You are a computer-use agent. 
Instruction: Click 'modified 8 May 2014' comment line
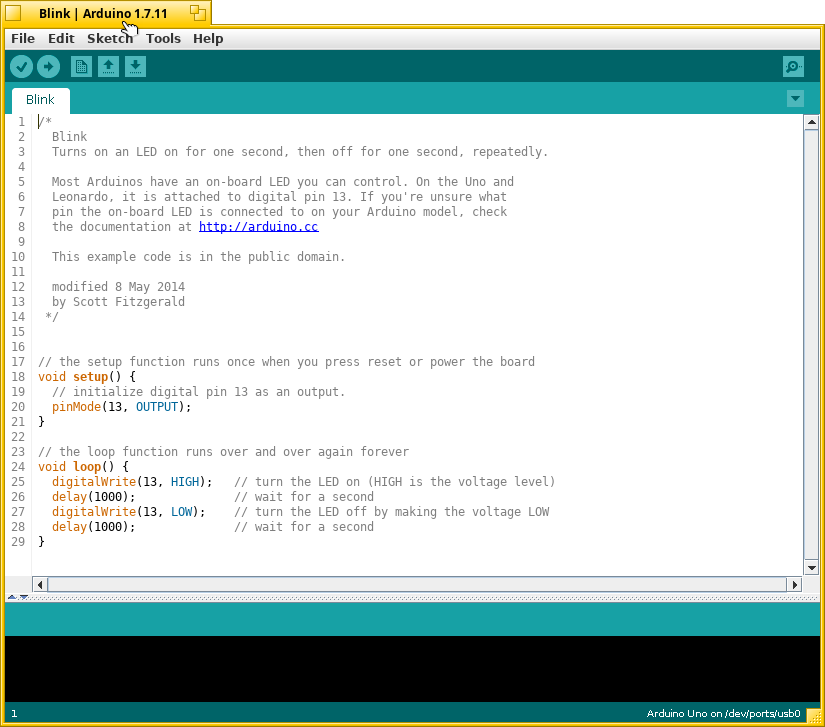[118, 287]
